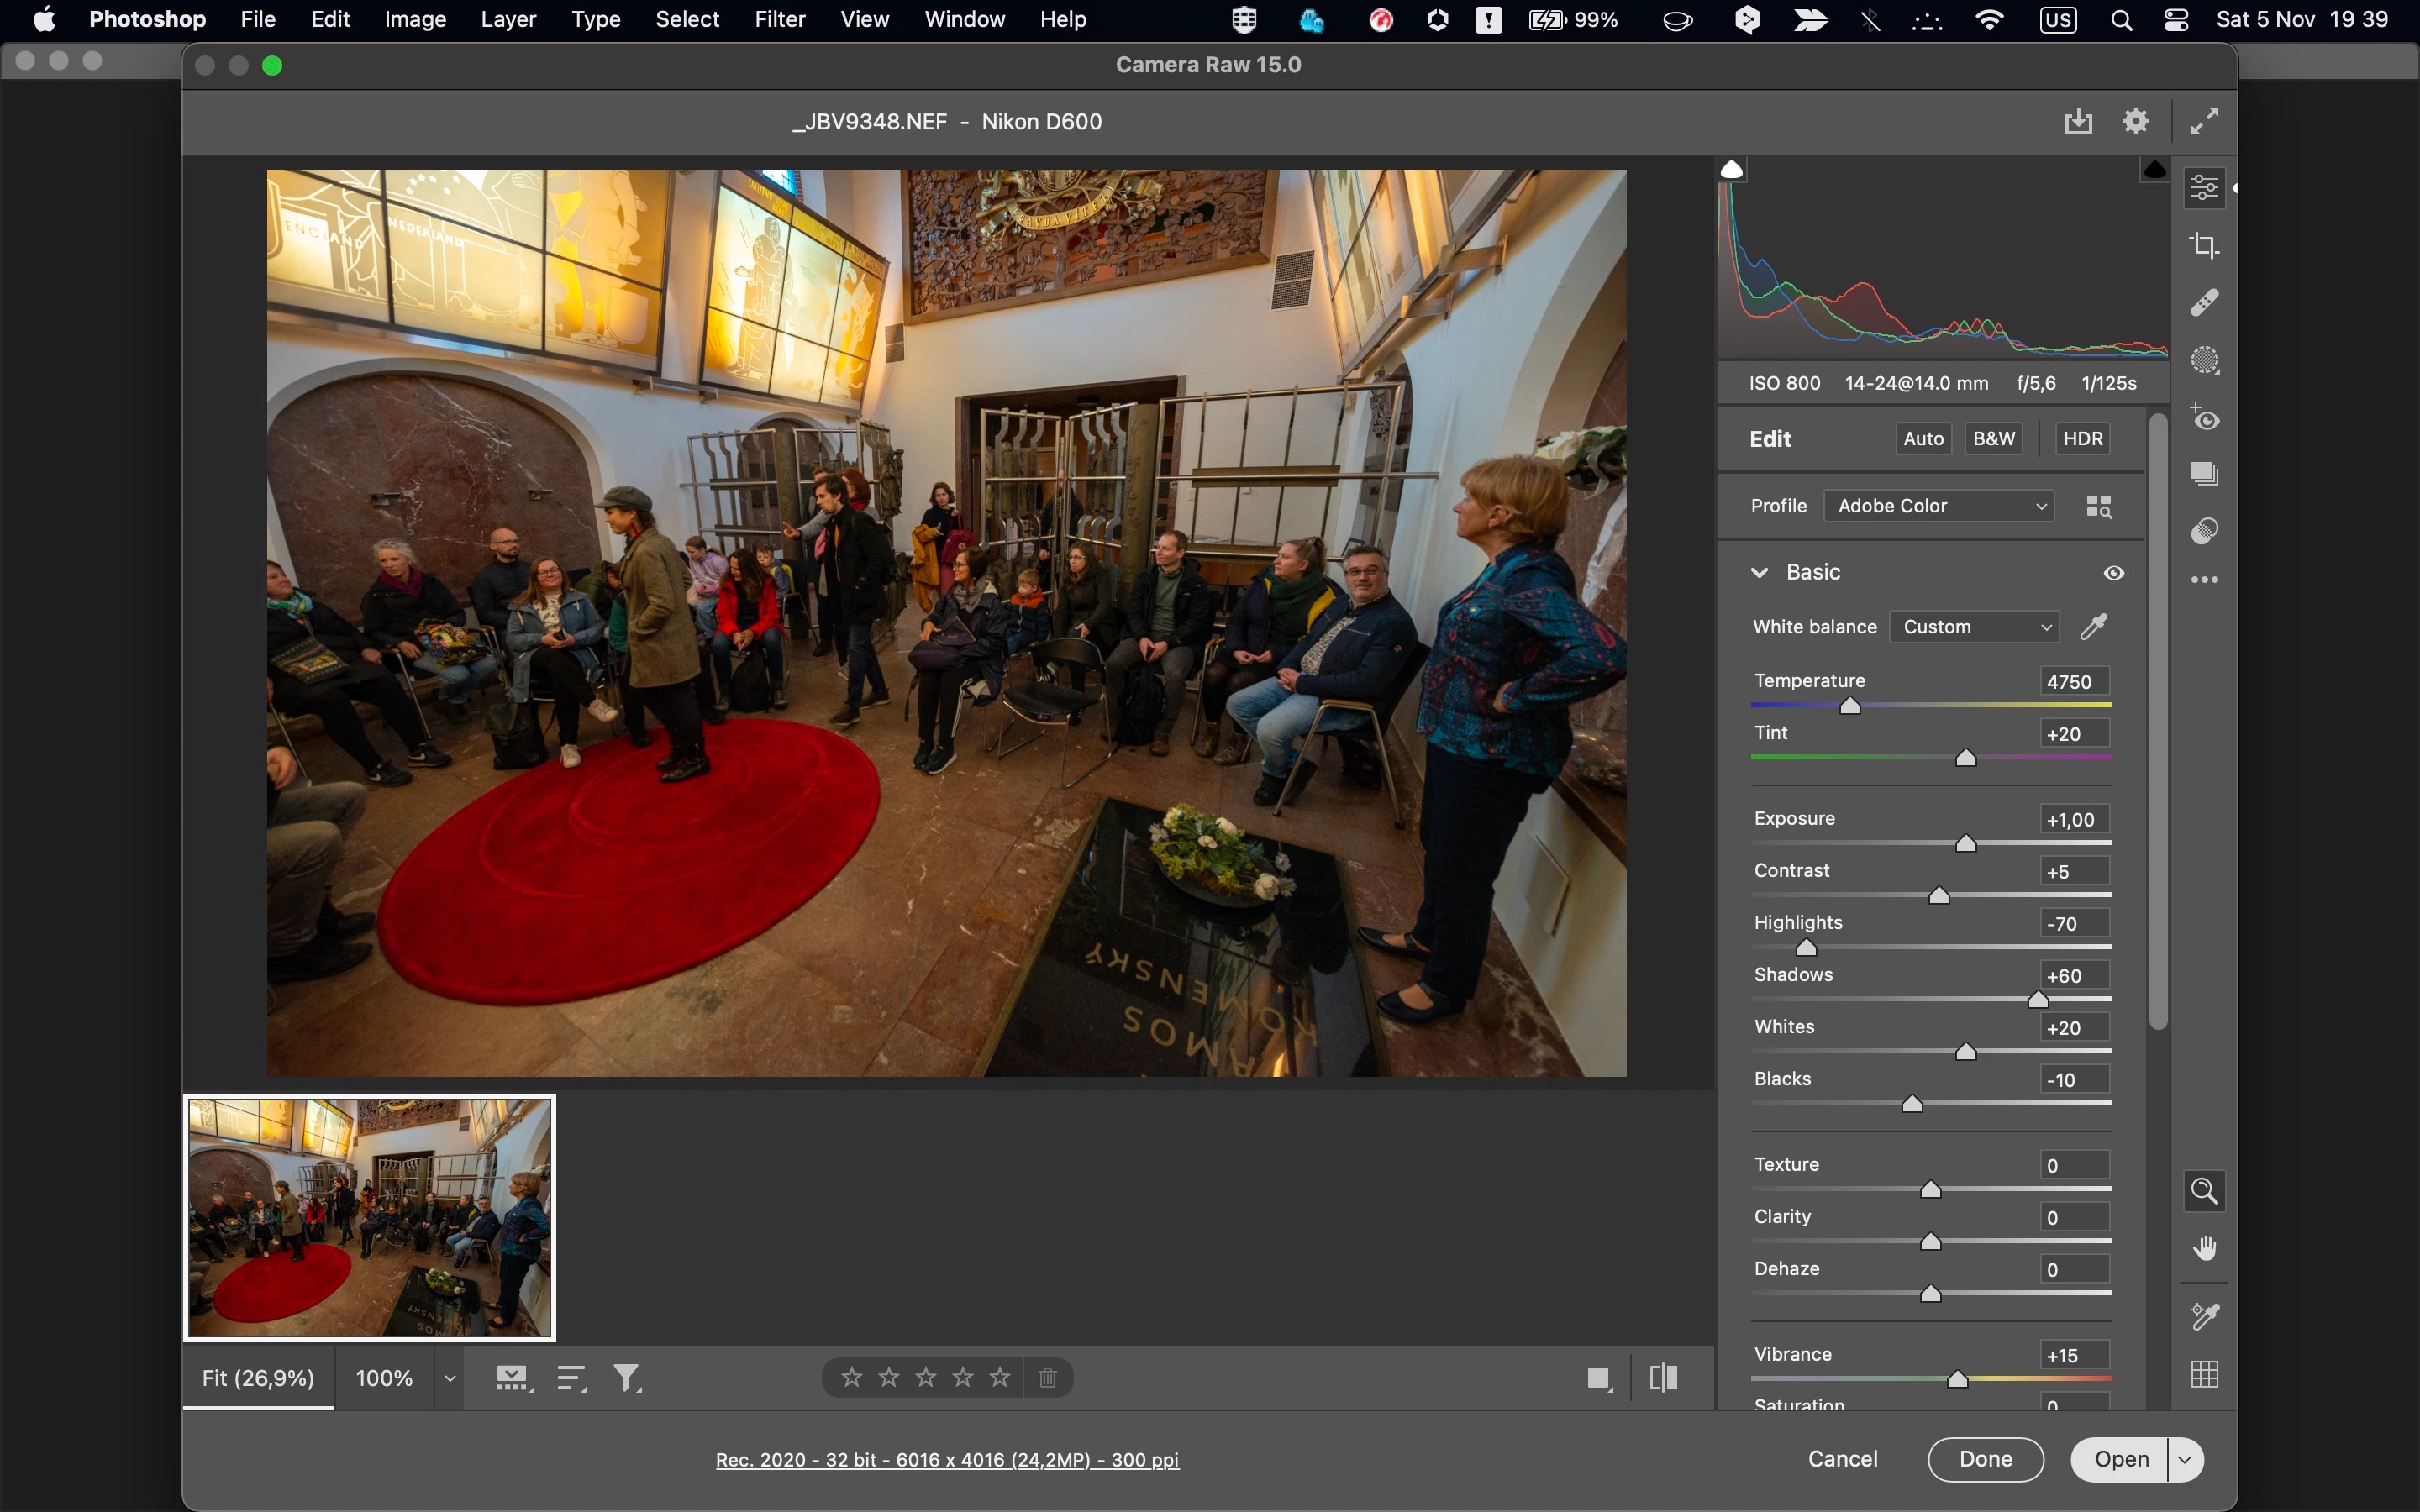The image size is (2420, 1512).
Task: Click the Exposure slider handle
Action: [x=1966, y=844]
